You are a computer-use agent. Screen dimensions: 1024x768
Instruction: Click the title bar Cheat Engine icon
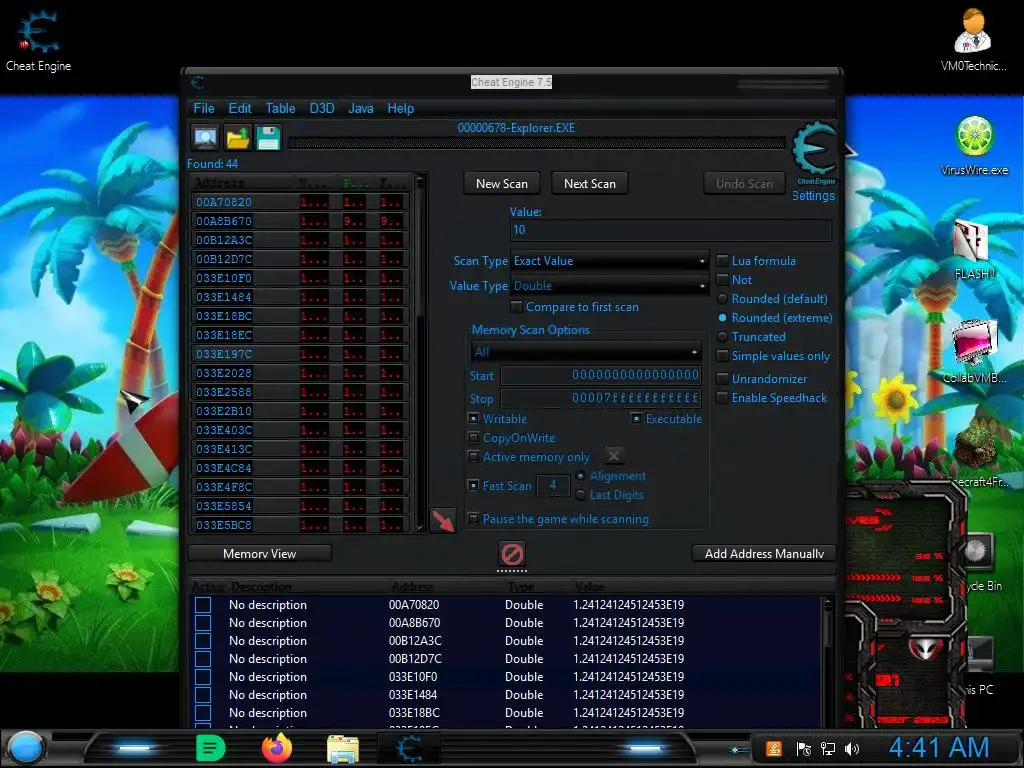click(199, 82)
